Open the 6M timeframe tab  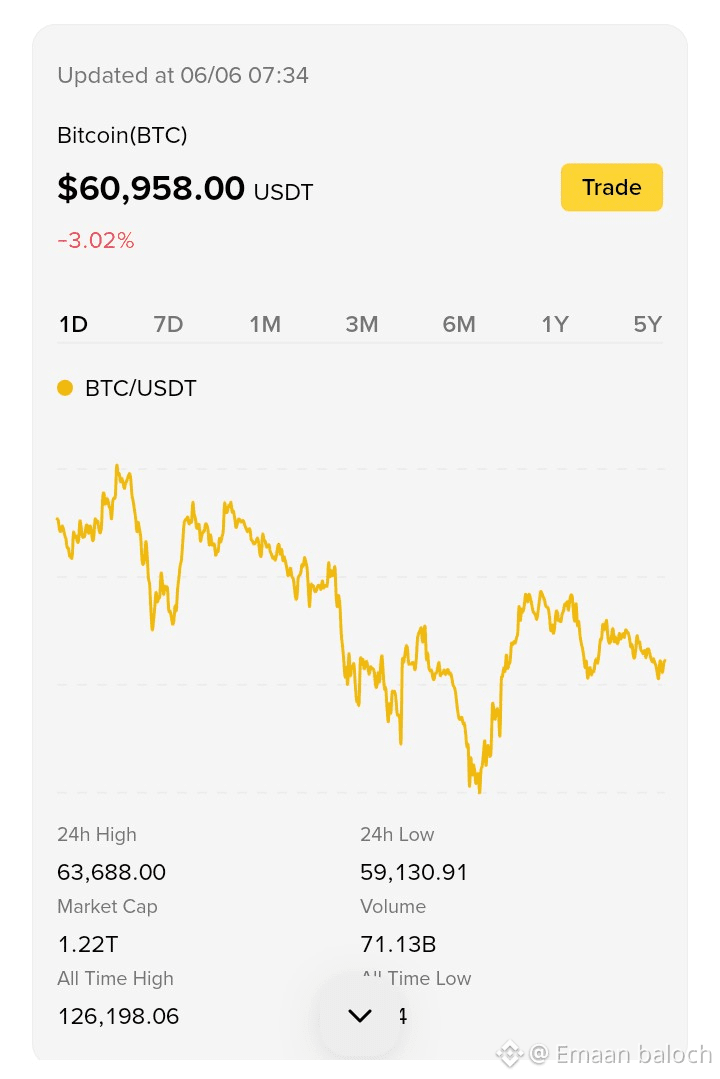coord(458,324)
